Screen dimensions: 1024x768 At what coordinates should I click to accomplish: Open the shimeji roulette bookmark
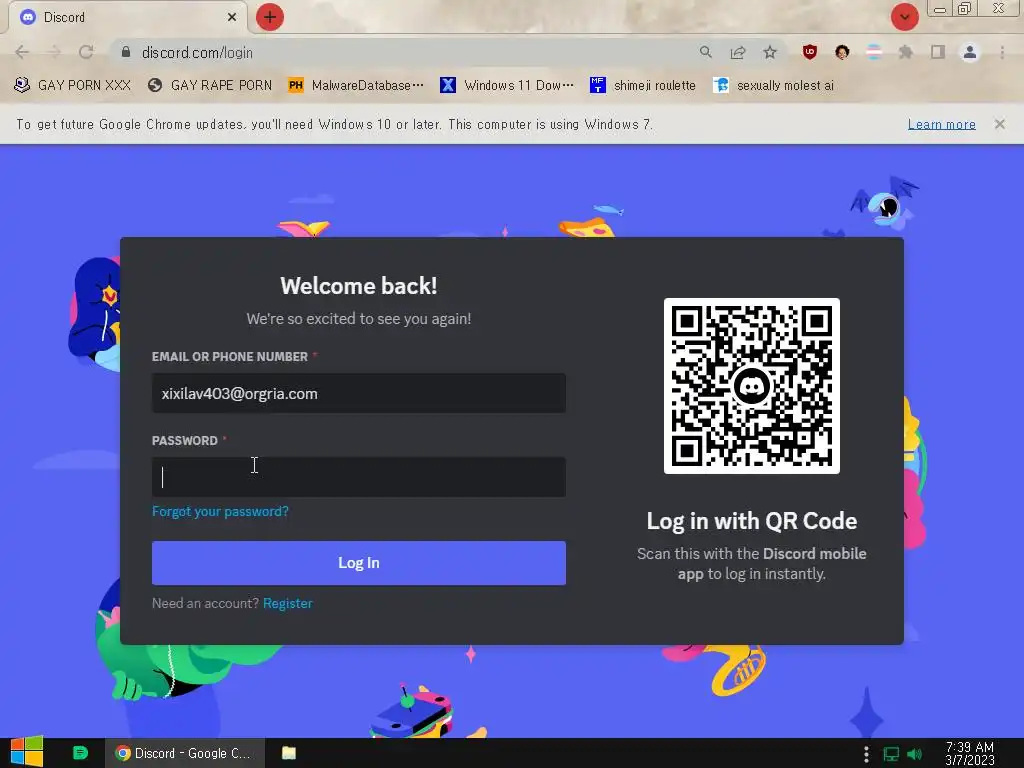coord(643,86)
